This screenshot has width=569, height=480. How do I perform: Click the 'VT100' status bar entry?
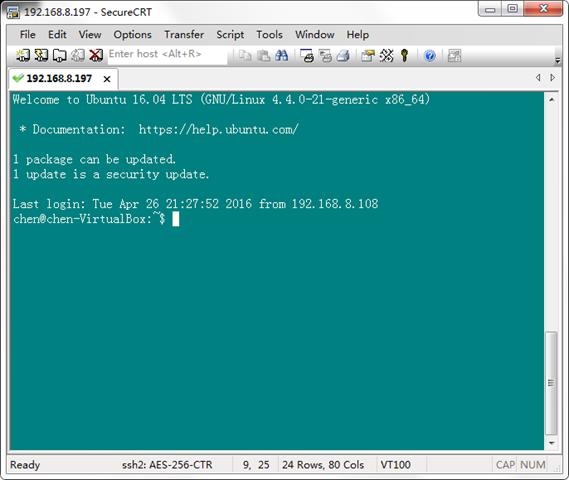point(396,465)
